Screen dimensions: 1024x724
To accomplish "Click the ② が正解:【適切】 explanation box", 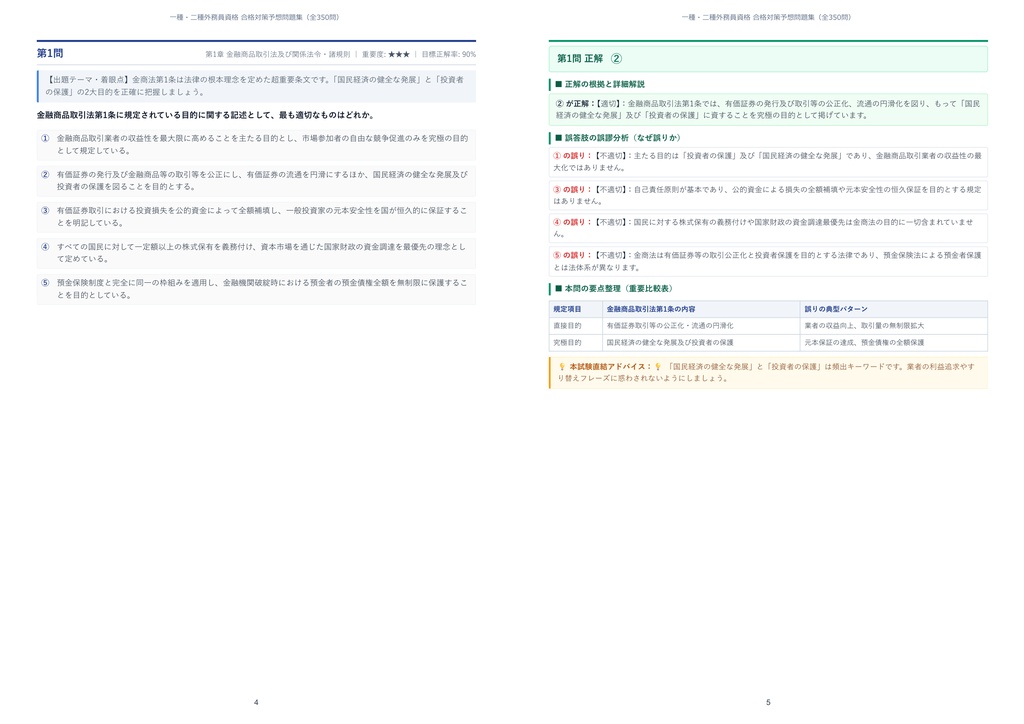I will coord(768,109).
